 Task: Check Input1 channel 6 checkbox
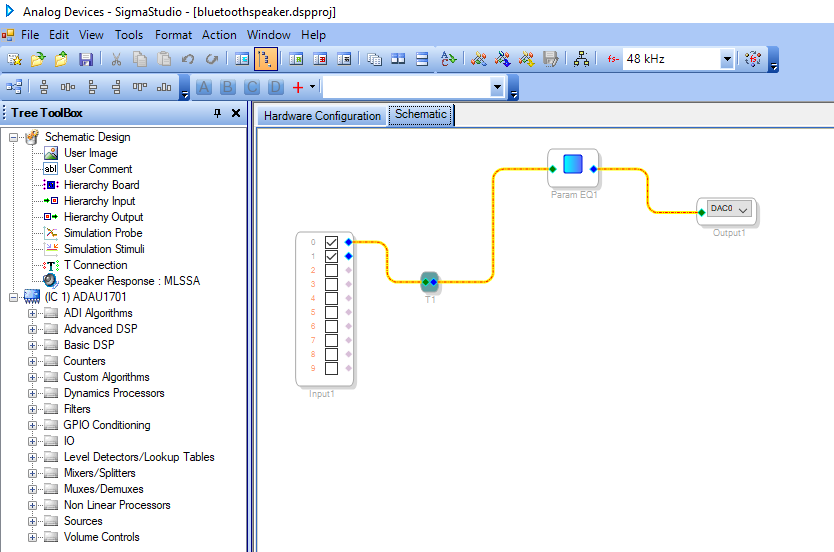[331, 327]
